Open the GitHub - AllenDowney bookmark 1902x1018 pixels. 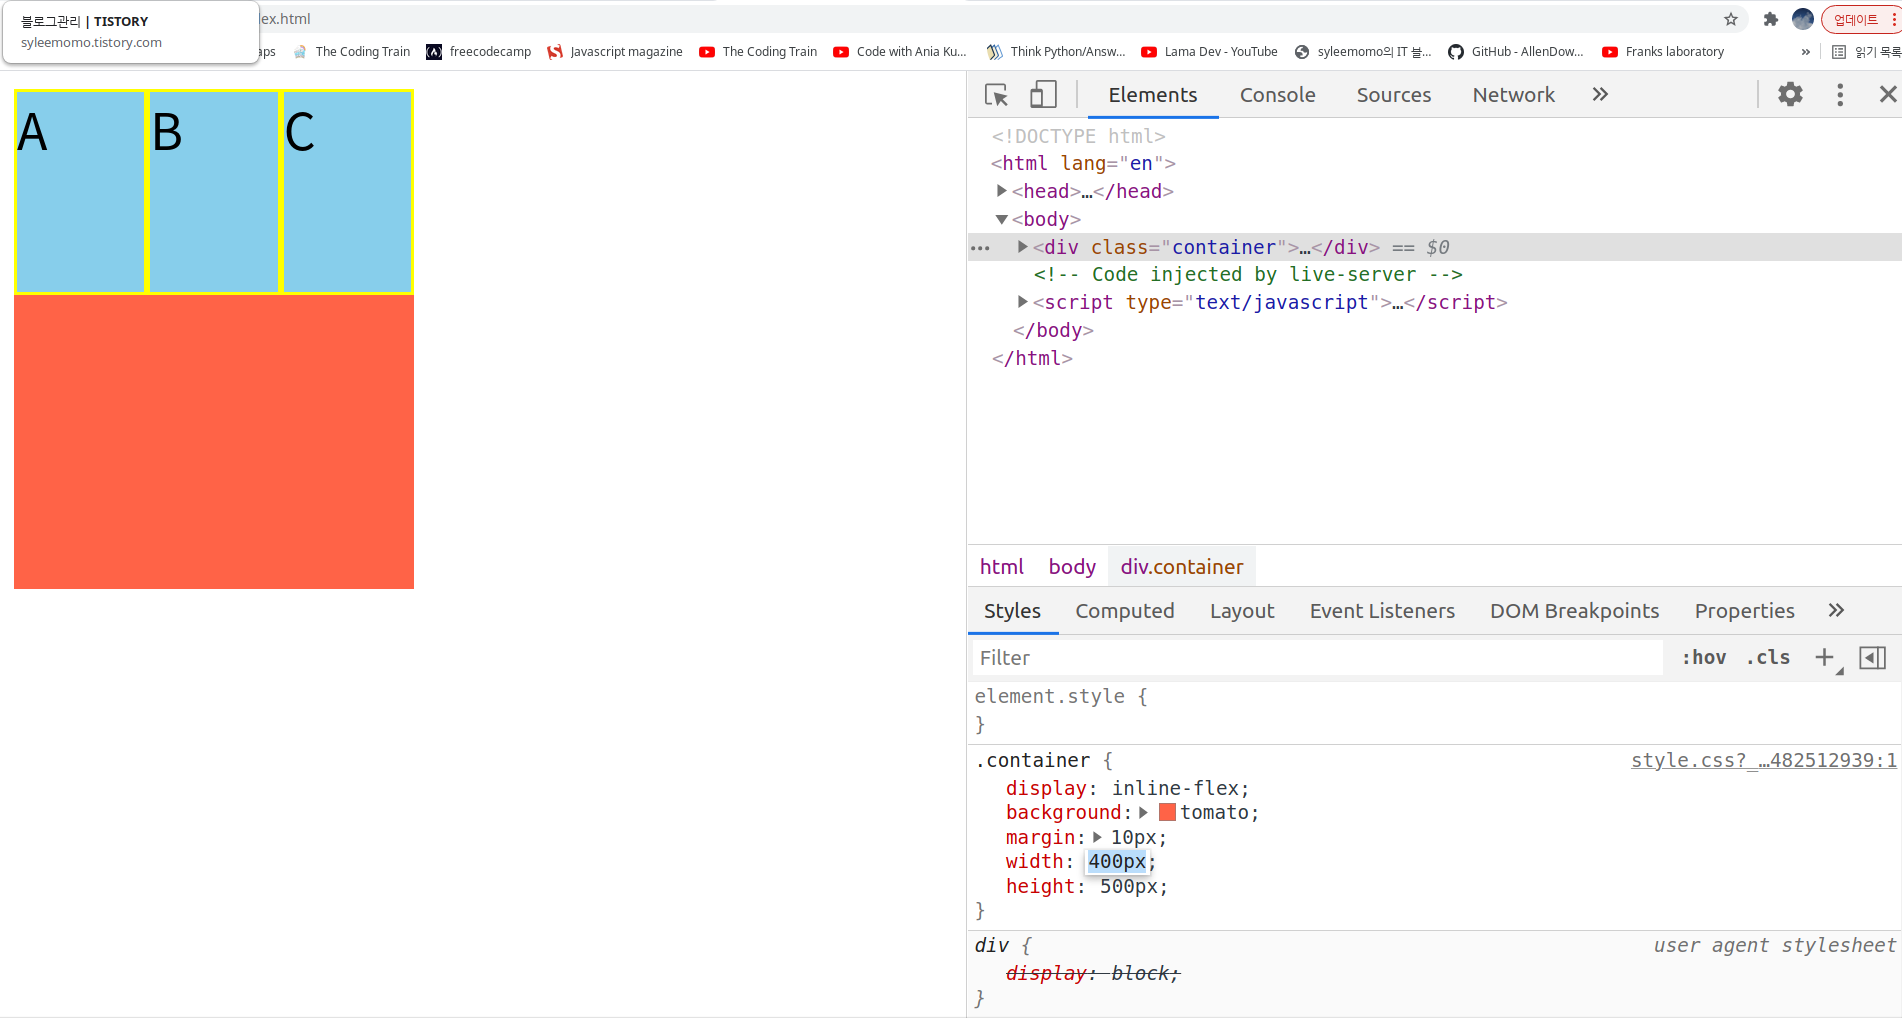point(1516,52)
